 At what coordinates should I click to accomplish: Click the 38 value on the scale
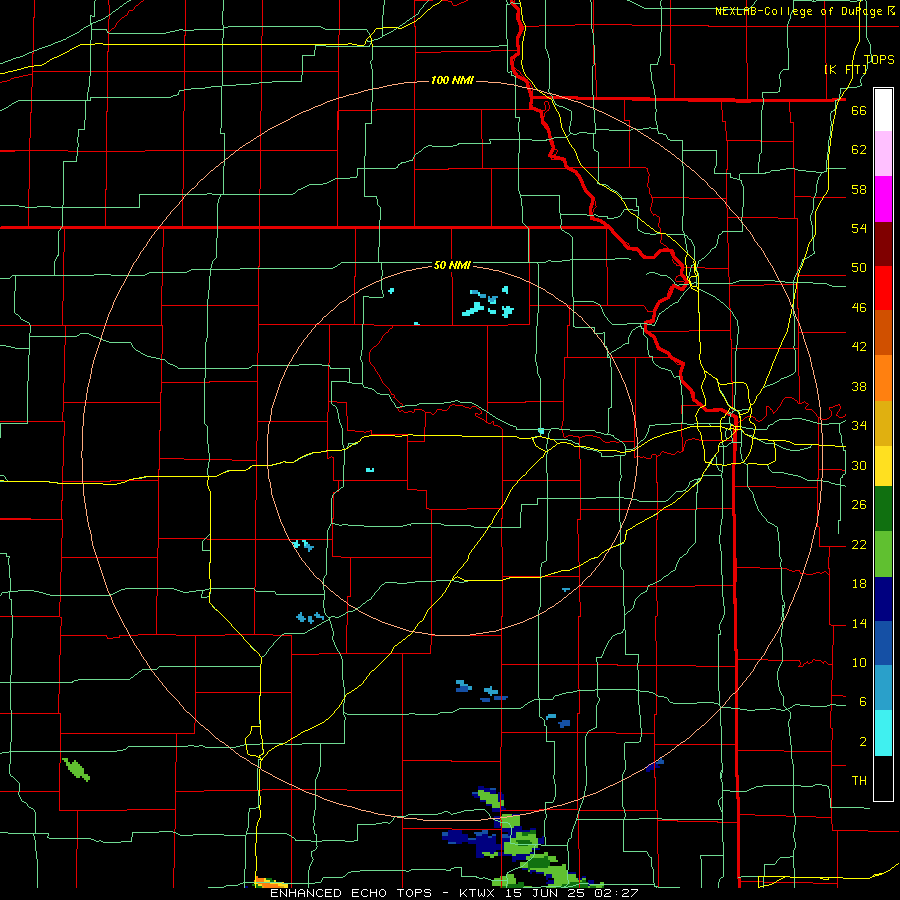point(859,386)
